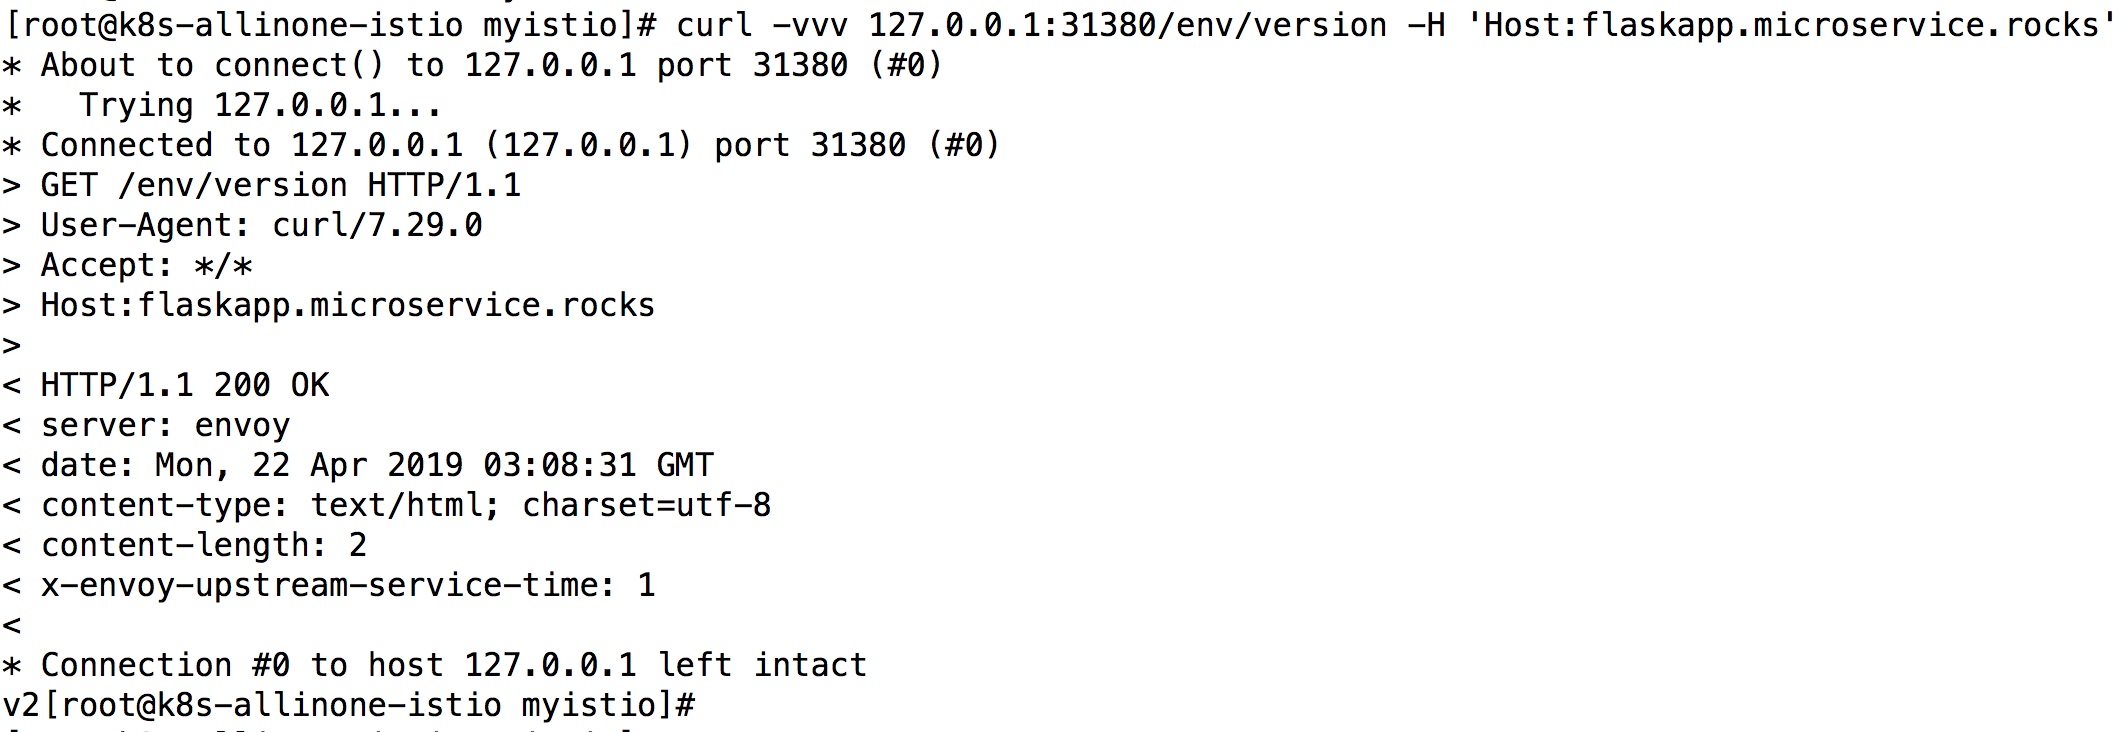Click the Accept: */* header line
2120x732 pixels.
click(128, 265)
